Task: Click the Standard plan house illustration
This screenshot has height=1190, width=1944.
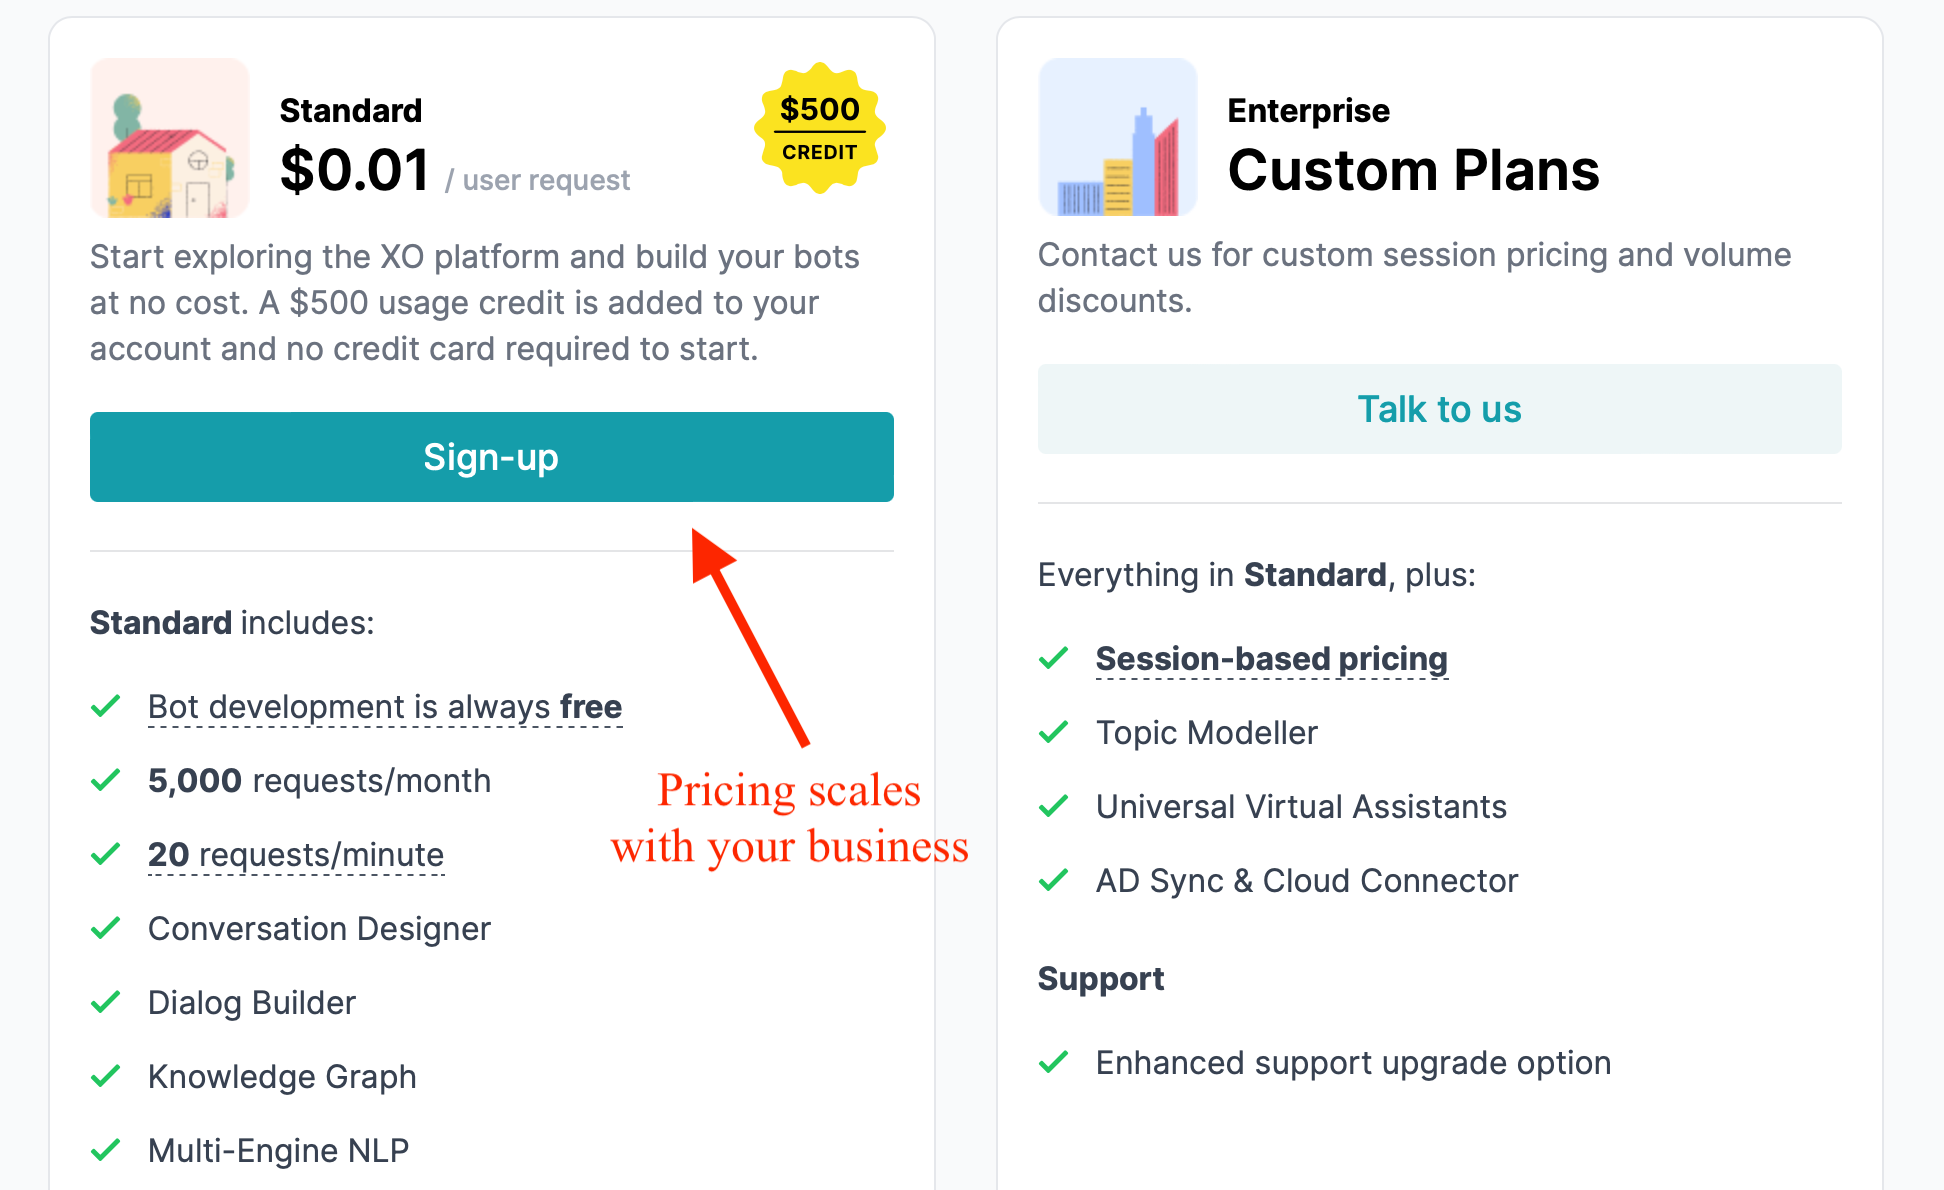Action: pyautogui.click(x=170, y=138)
